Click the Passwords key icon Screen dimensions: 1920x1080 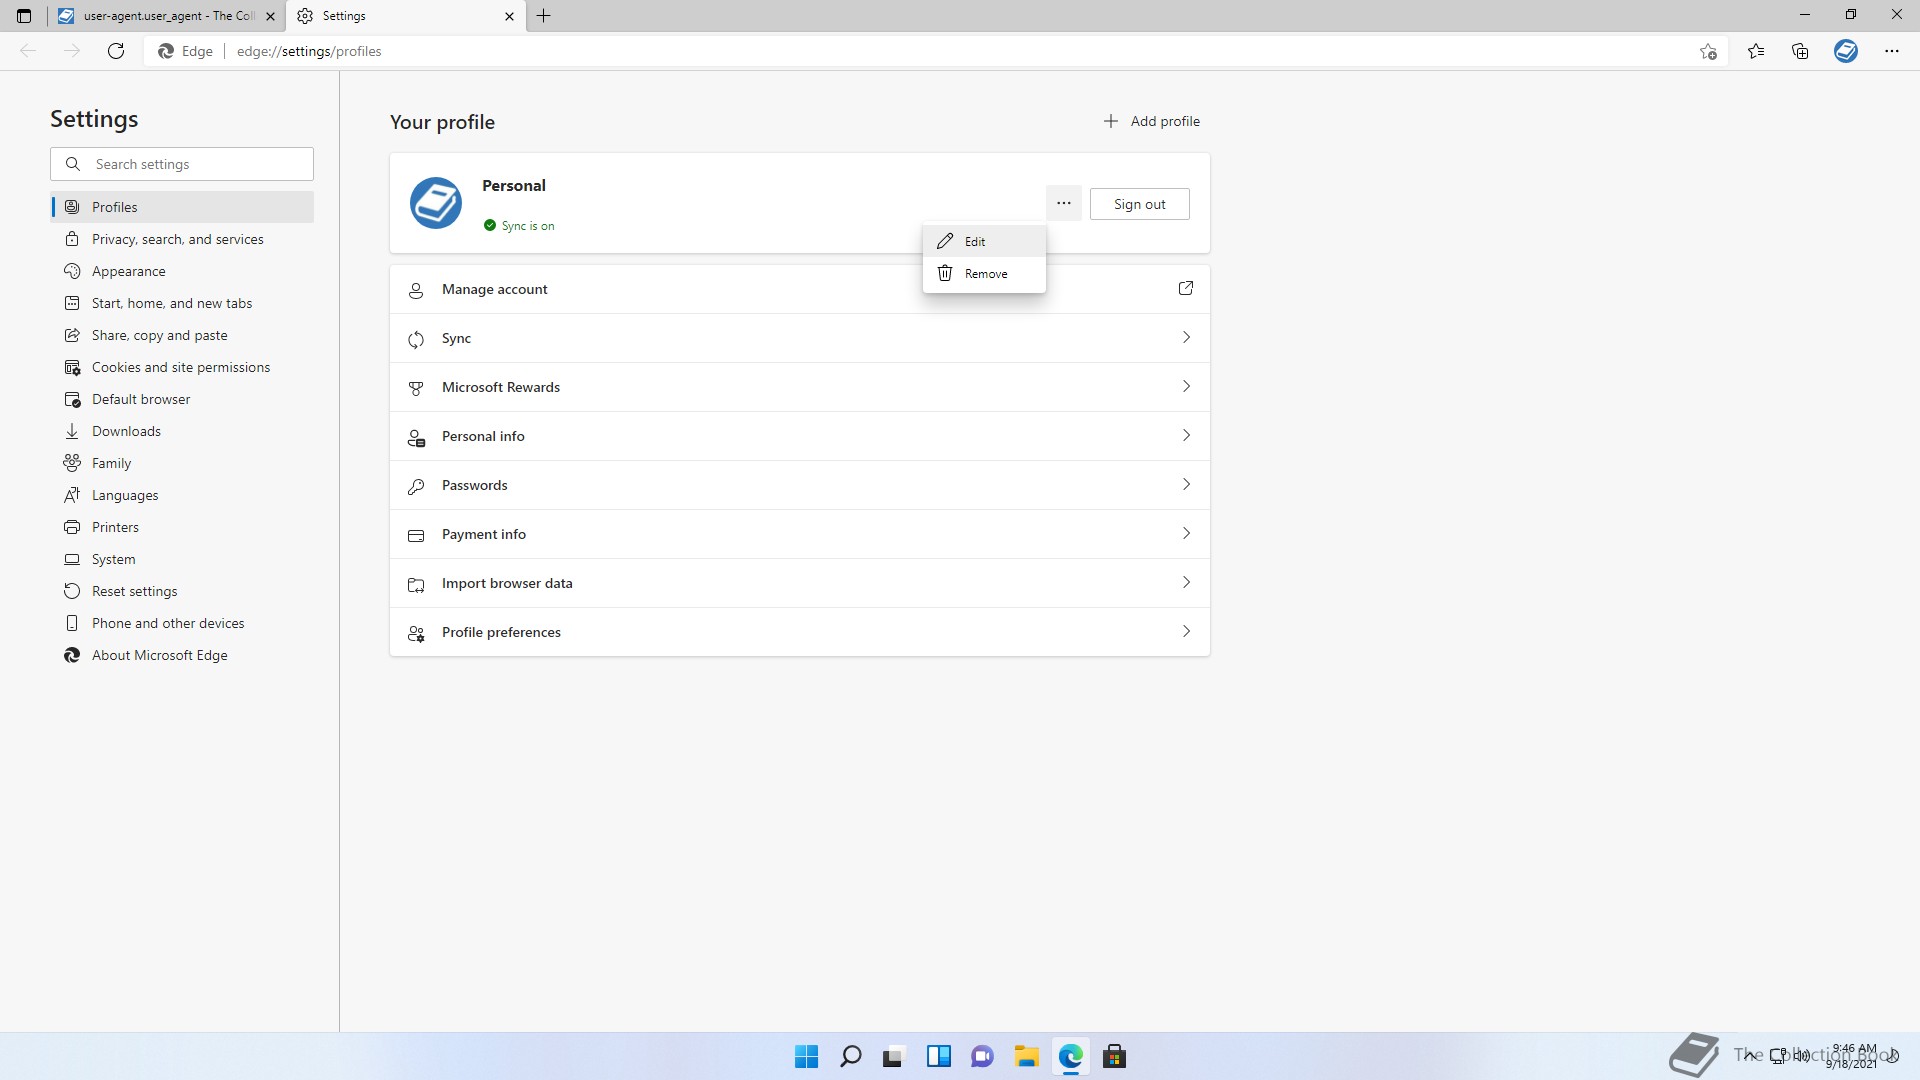click(416, 486)
